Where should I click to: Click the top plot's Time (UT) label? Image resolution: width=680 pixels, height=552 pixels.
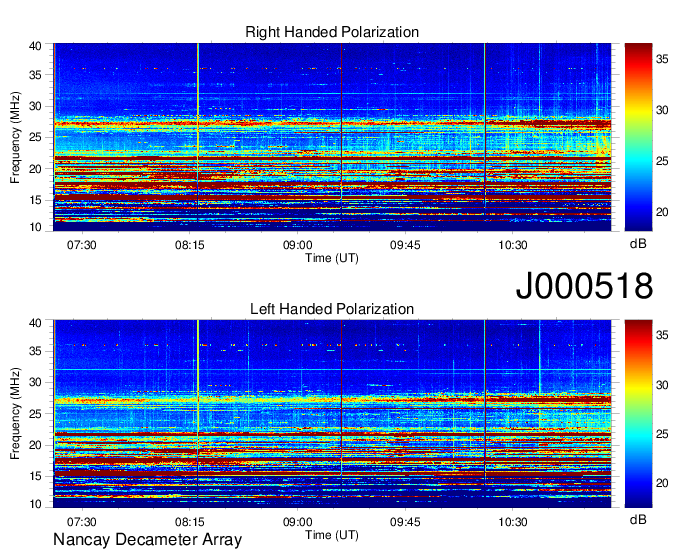coord(332,258)
